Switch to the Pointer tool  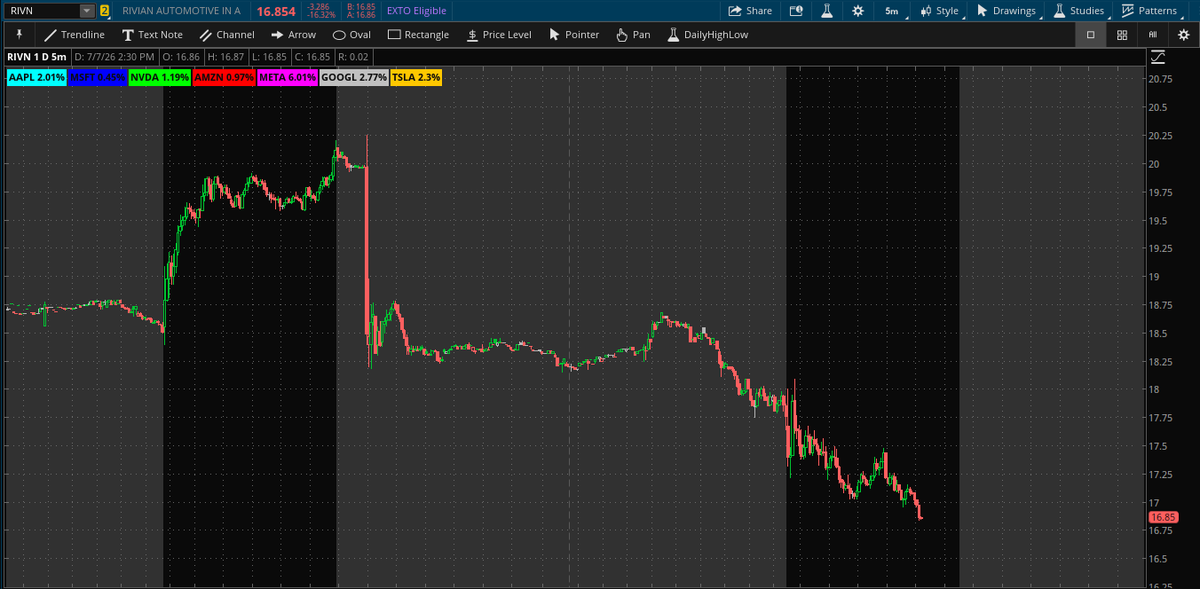(574, 34)
